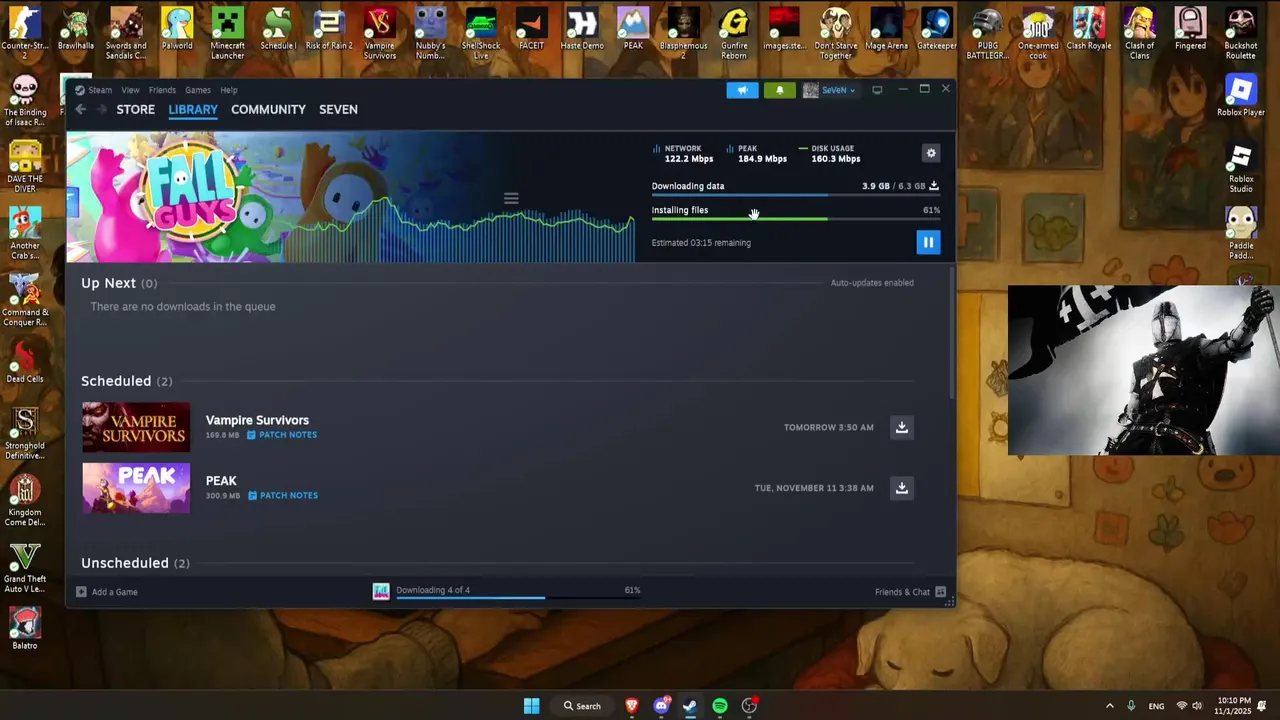Viewport: 1280px width, 720px height.
Task: Open the SEVEN profile tab
Action: click(338, 109)
